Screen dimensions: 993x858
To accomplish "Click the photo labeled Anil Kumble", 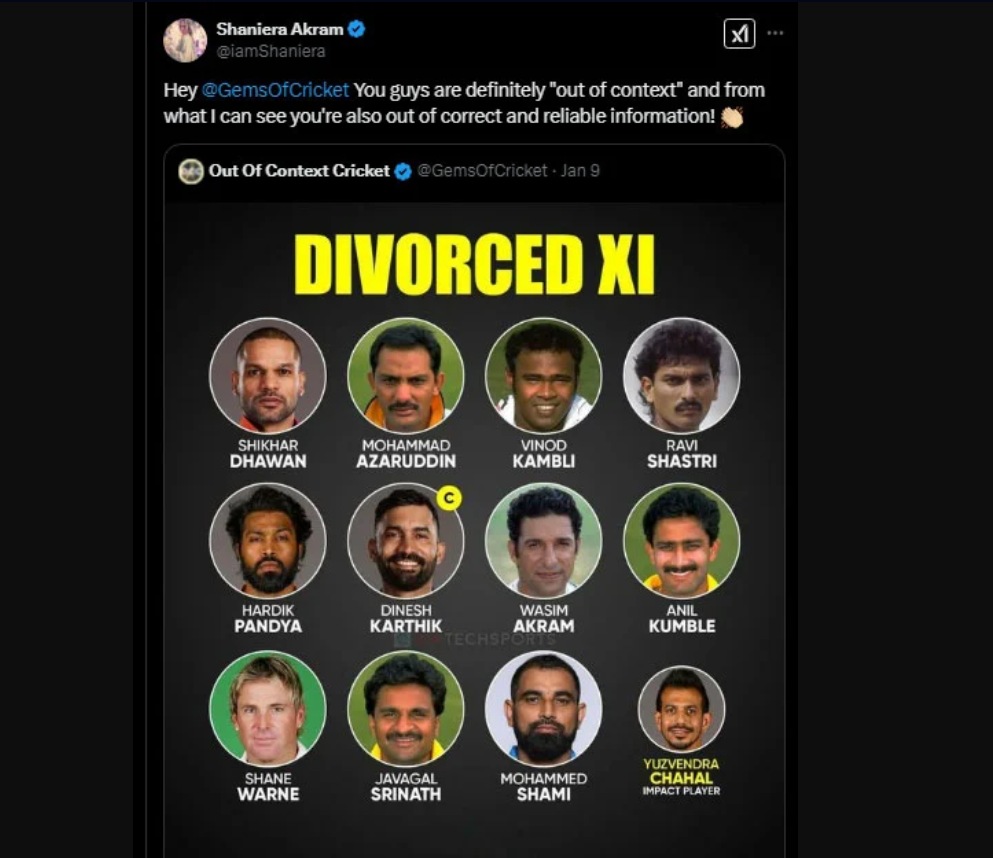I will point(681,541).
